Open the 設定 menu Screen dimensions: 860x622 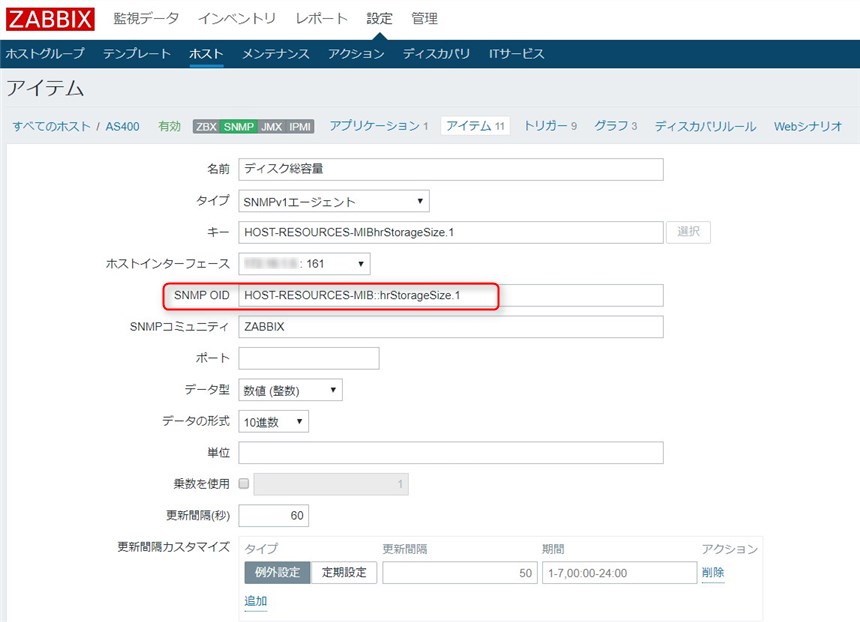[380, 19]
